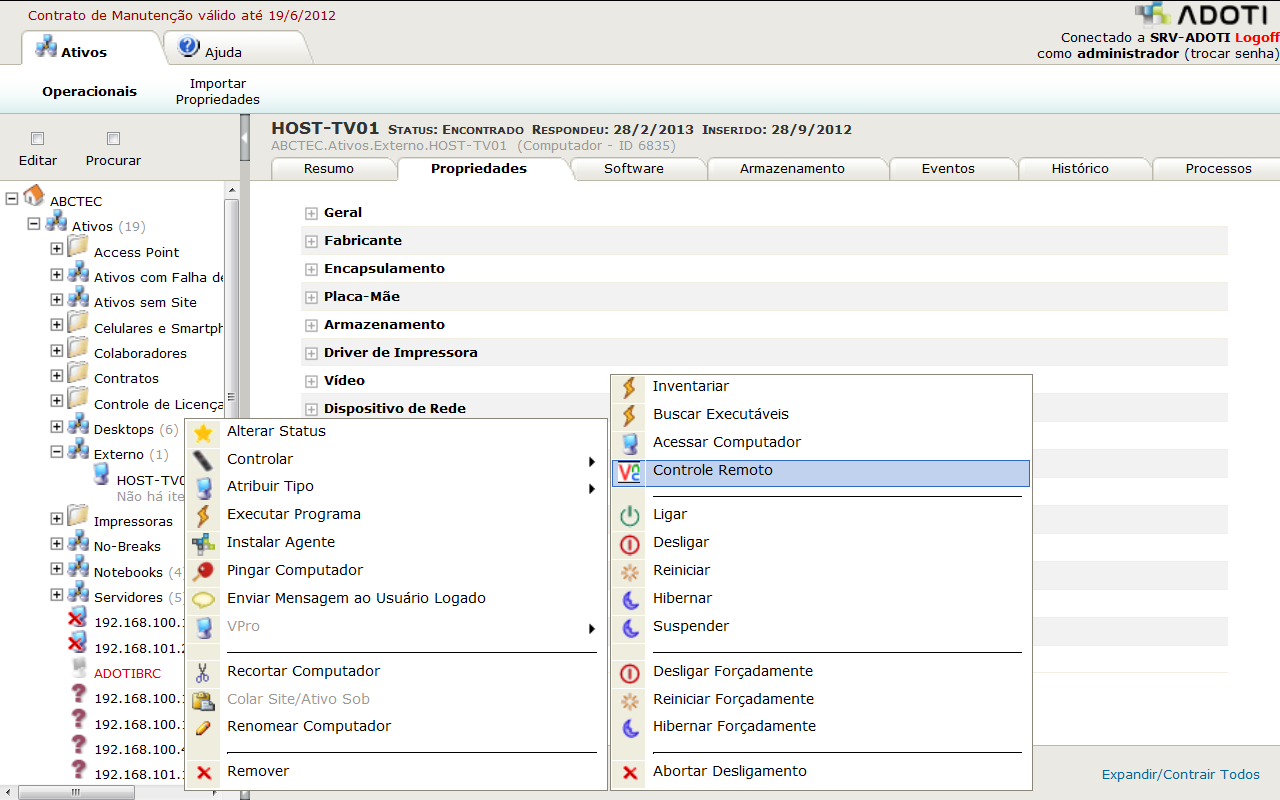Click the scissors icon for Recortar Computador
Viewport: 1280px width, 800px height.
point(204,673)
